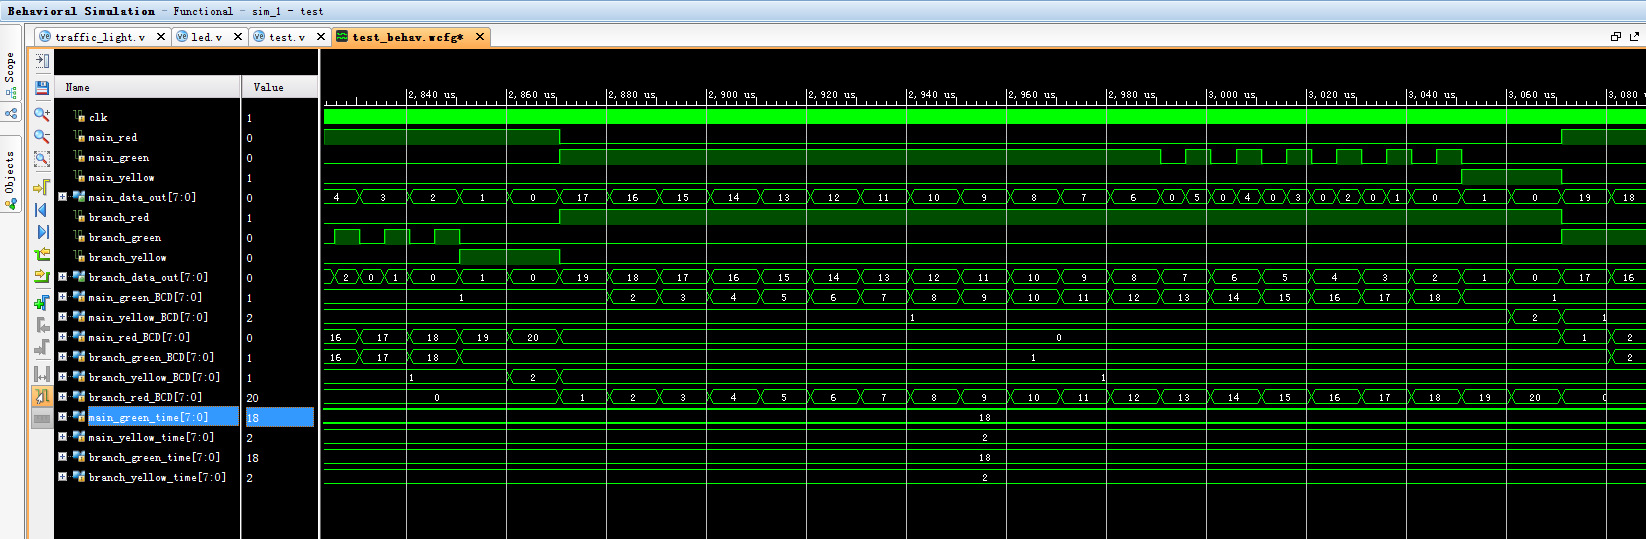Expand branch_data_out[7:0] bus
Image resolution: width=1646 pixels, height=539 pixels.
pos(62,277)
